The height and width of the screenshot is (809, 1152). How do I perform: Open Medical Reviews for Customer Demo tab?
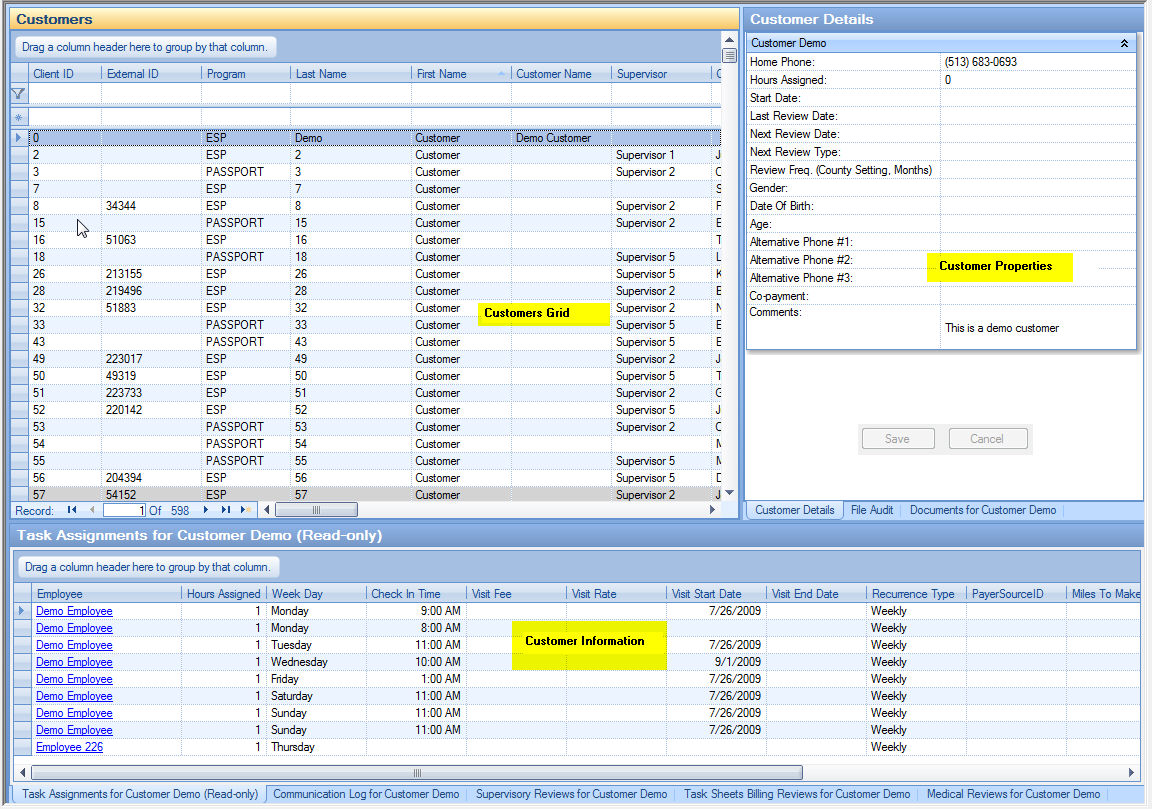point(1013,794)
